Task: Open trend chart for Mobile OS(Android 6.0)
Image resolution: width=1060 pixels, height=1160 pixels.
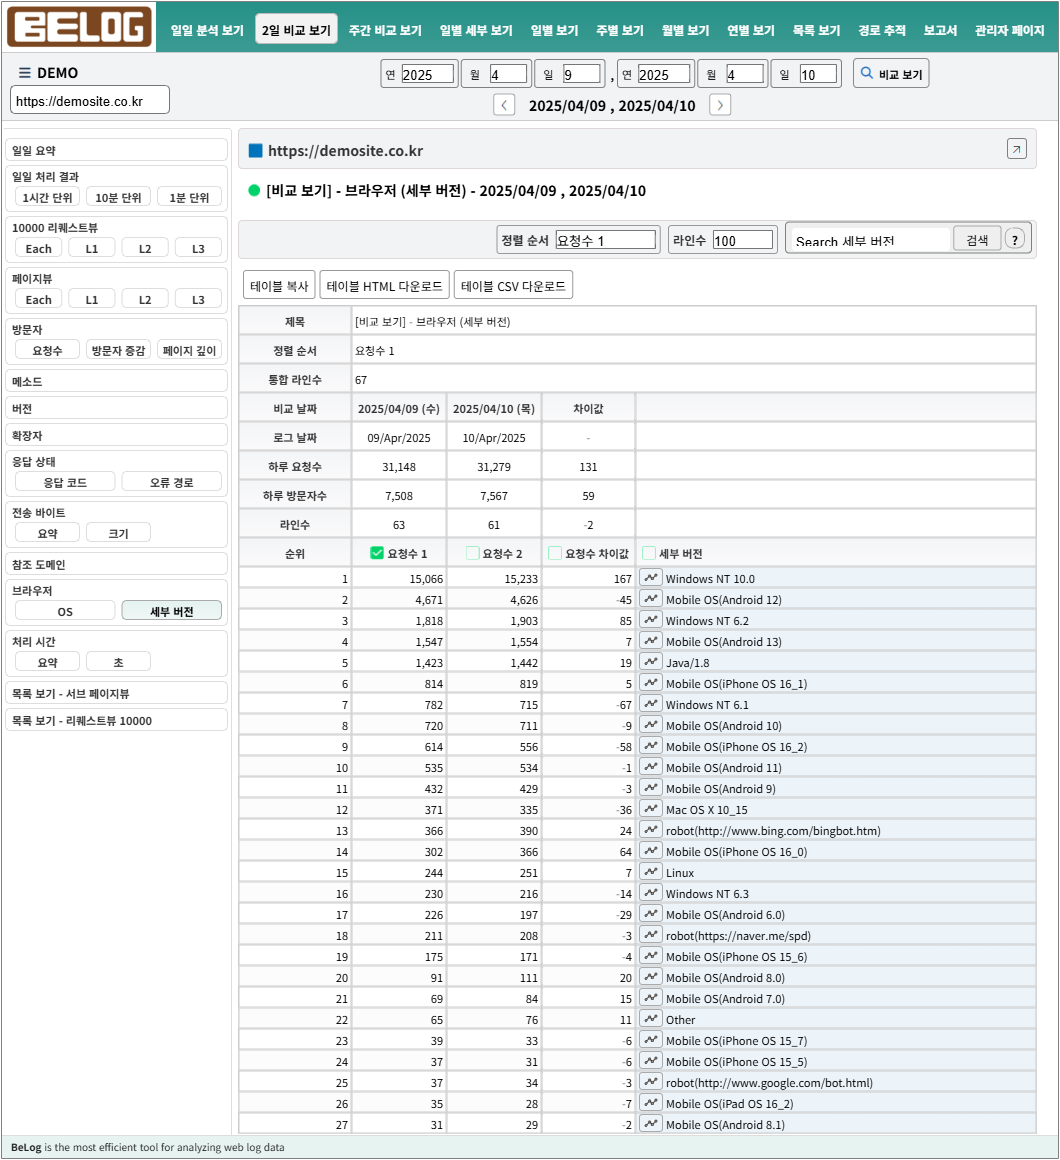Action: (650, 914)
